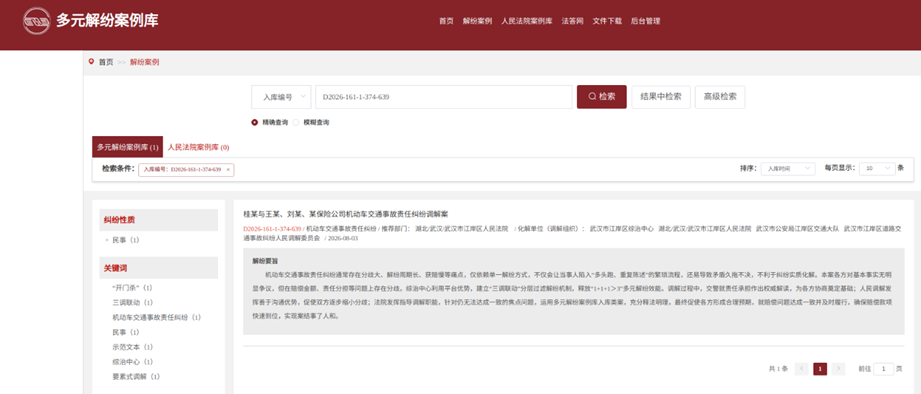Open 法答网 in top navigation
This screenshot has height=394, width=921.
click(573, 21)
